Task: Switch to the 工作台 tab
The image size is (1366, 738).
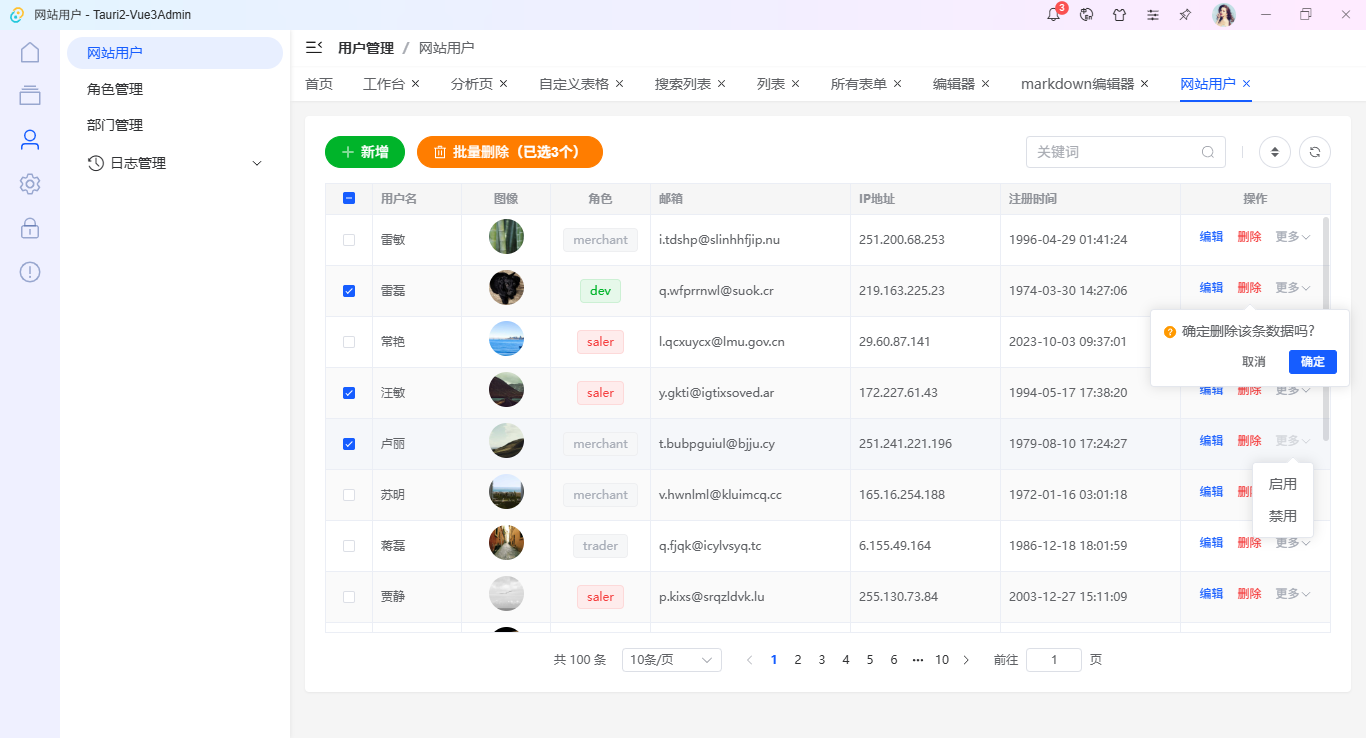Action: [x=384, y=84]
